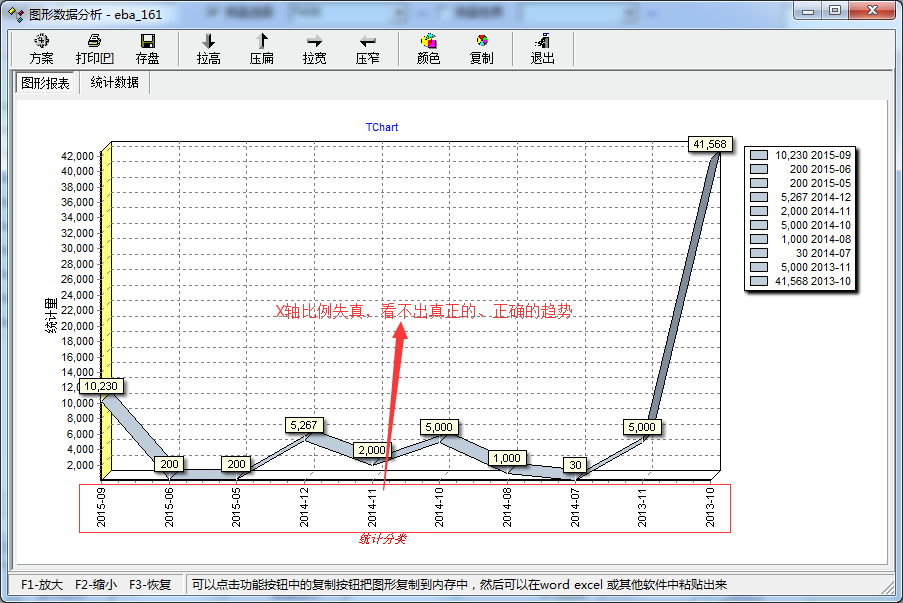
Task: Click the 41,568 data point label
Action: click(709, 144)
